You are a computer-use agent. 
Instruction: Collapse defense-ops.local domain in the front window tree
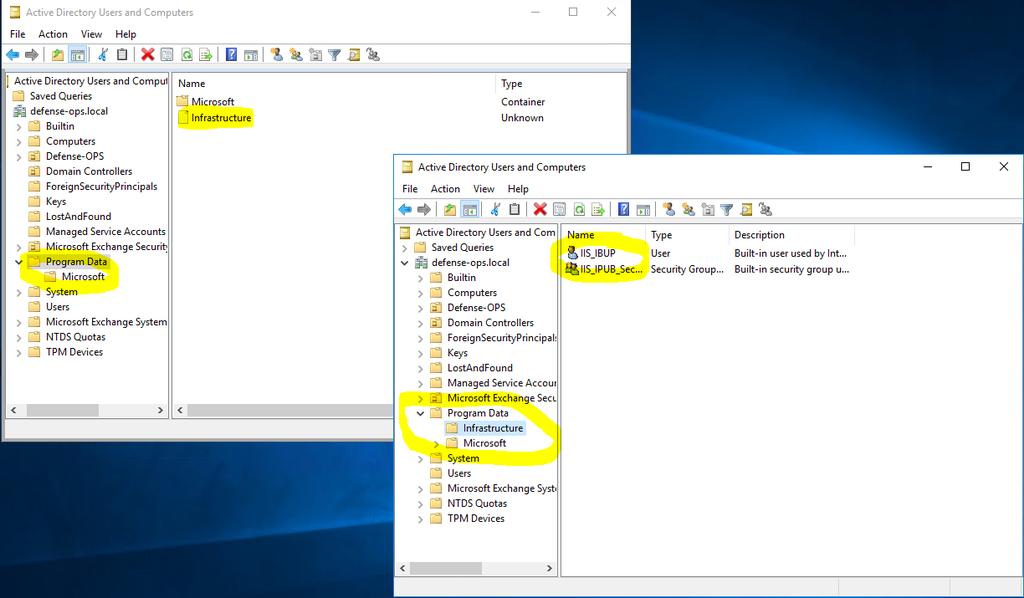click(405, 263)
